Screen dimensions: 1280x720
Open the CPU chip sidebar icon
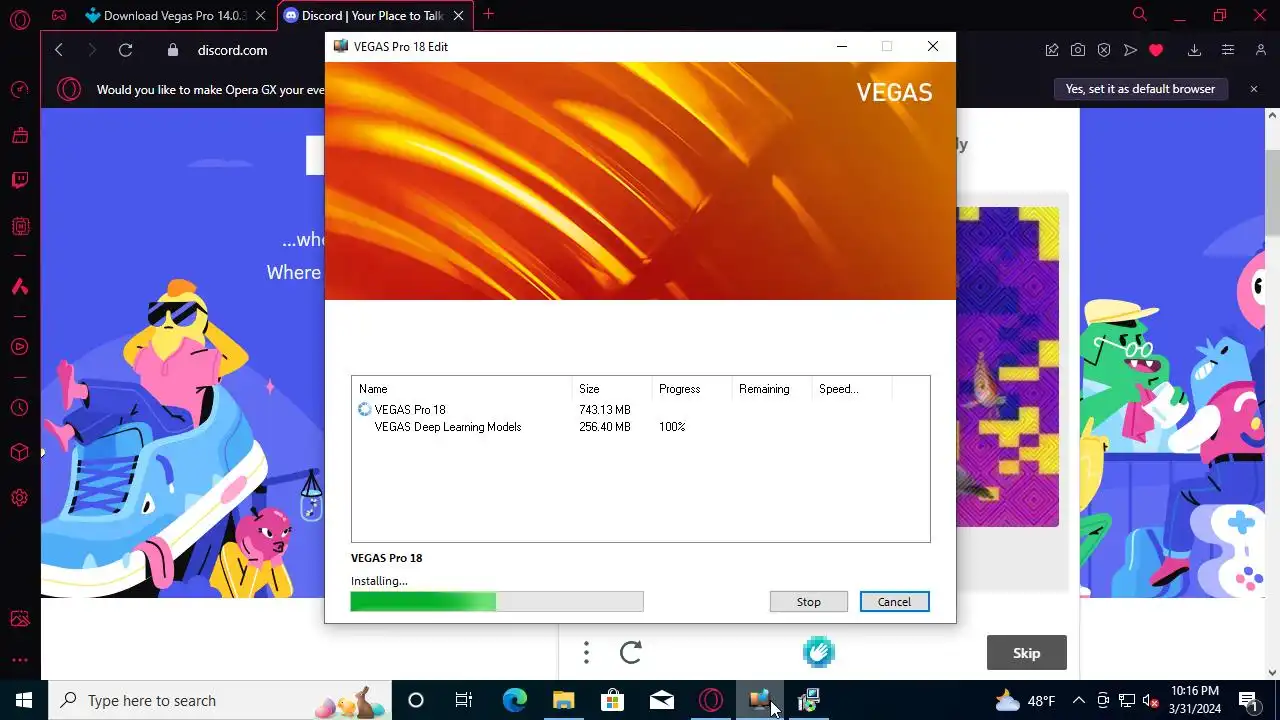[20, 226]
